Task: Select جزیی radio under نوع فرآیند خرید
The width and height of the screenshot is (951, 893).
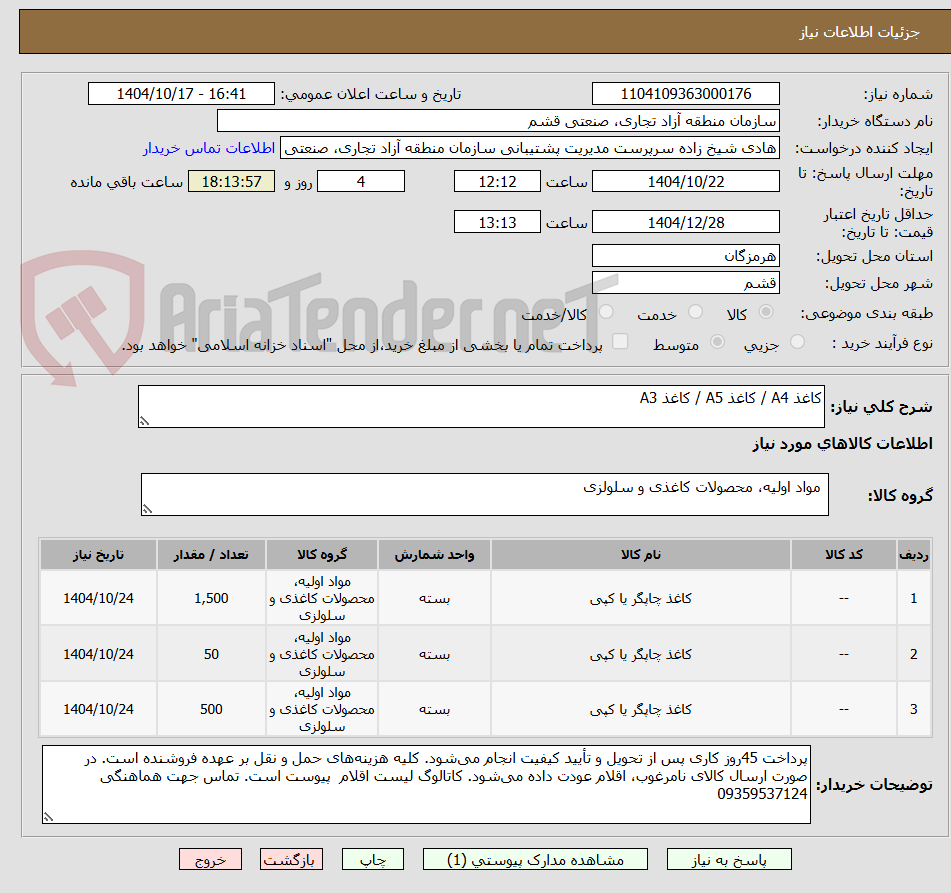Action: coord(797,341)
